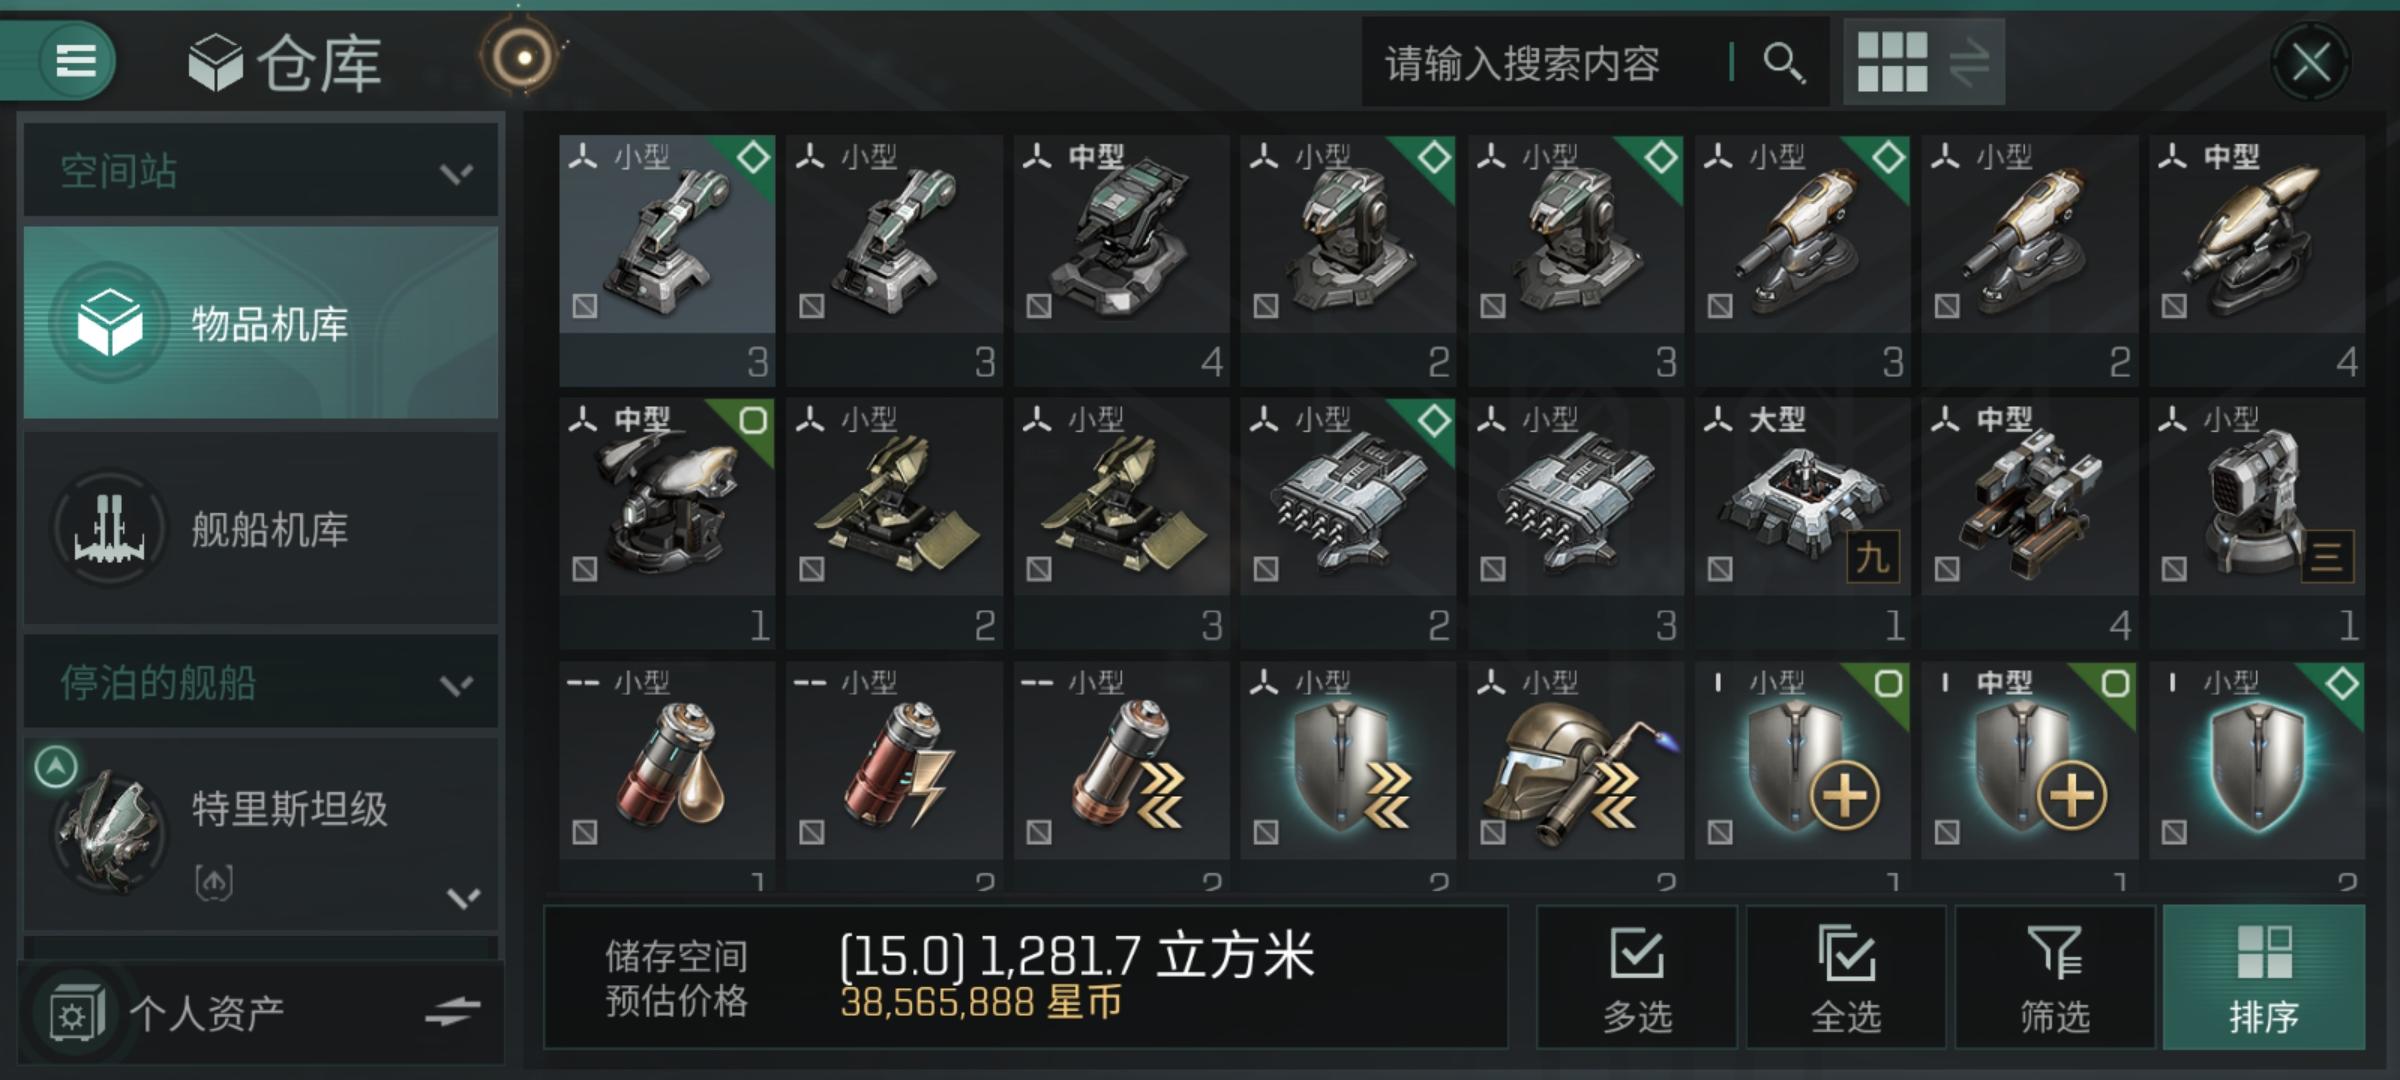Open the hamburger menu icon

pyautogui.click(x=76, y=60)
